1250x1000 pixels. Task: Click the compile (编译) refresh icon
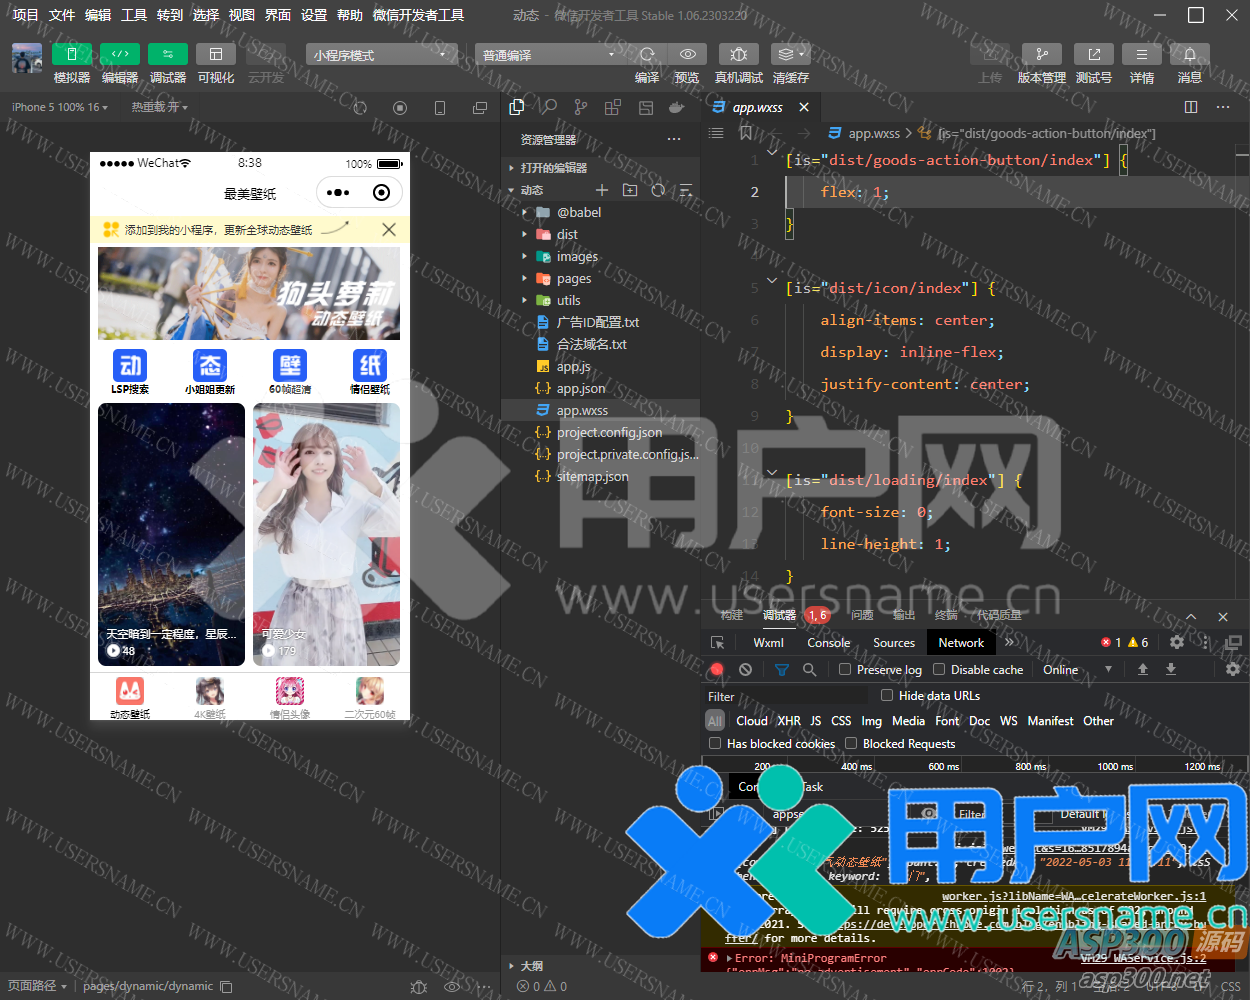[647, 54]
